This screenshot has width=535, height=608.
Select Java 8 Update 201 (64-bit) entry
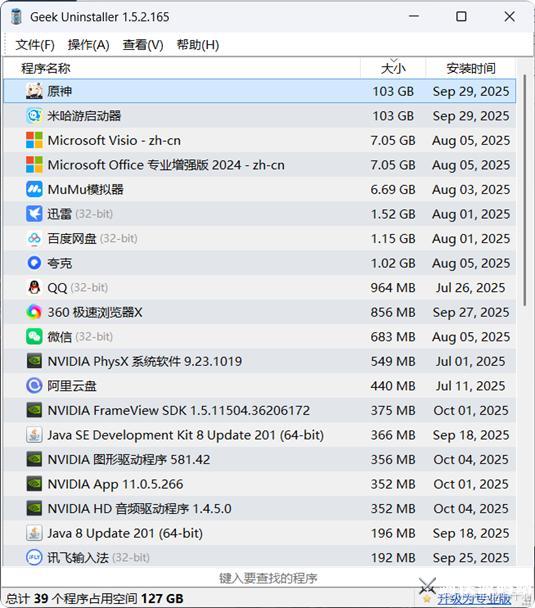pyautogui.click(x=125, y=533)
